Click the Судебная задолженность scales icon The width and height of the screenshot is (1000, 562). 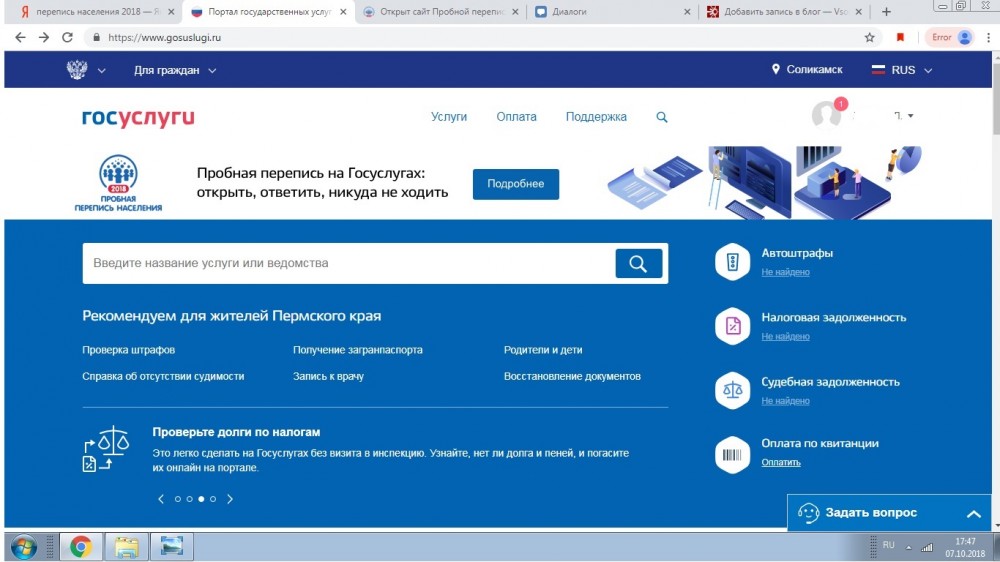732,390
